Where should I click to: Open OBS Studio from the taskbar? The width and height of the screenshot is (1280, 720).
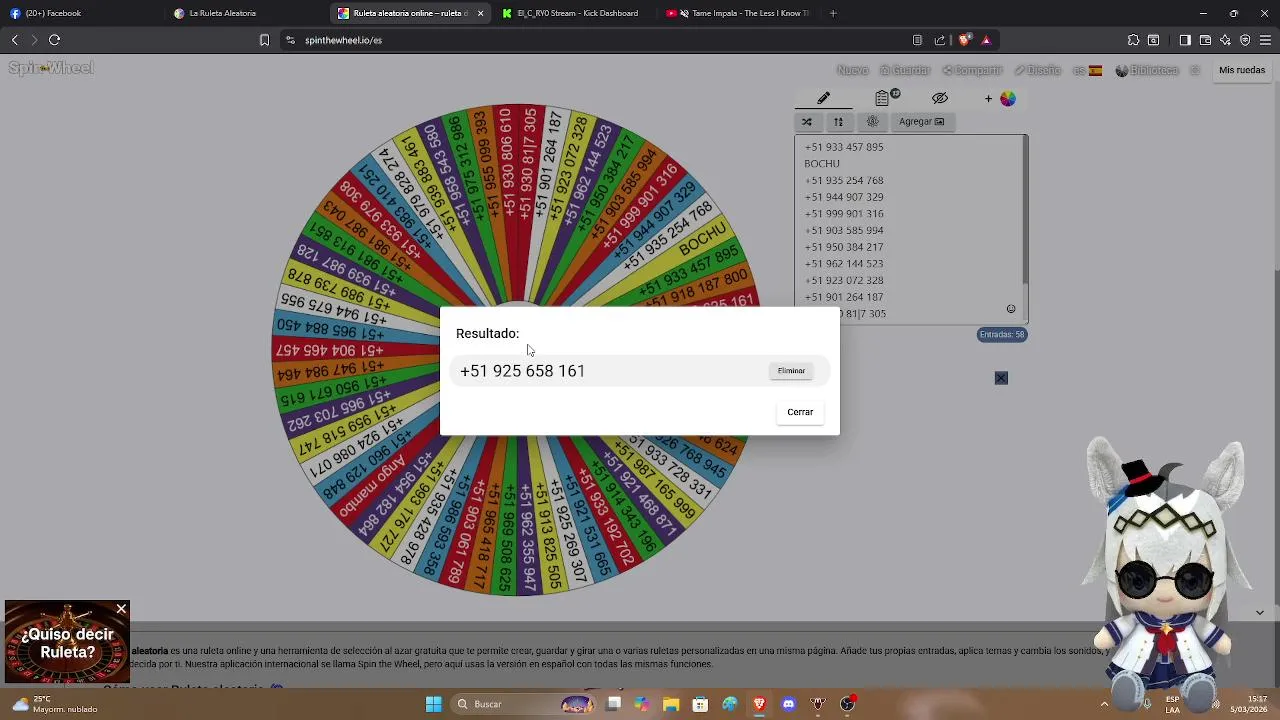coord(847,704)
